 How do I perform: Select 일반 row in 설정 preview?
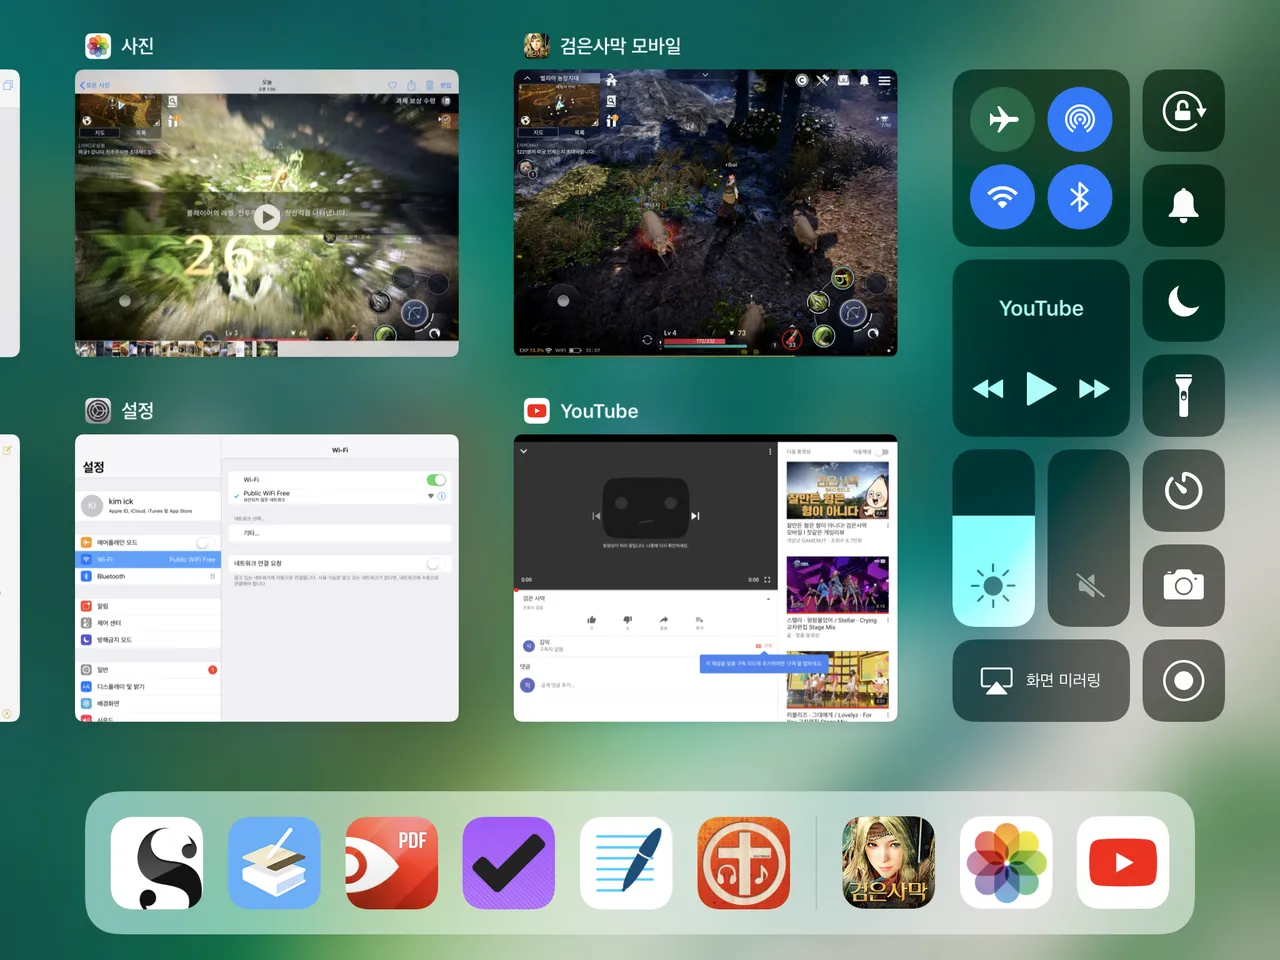[148, 669]
